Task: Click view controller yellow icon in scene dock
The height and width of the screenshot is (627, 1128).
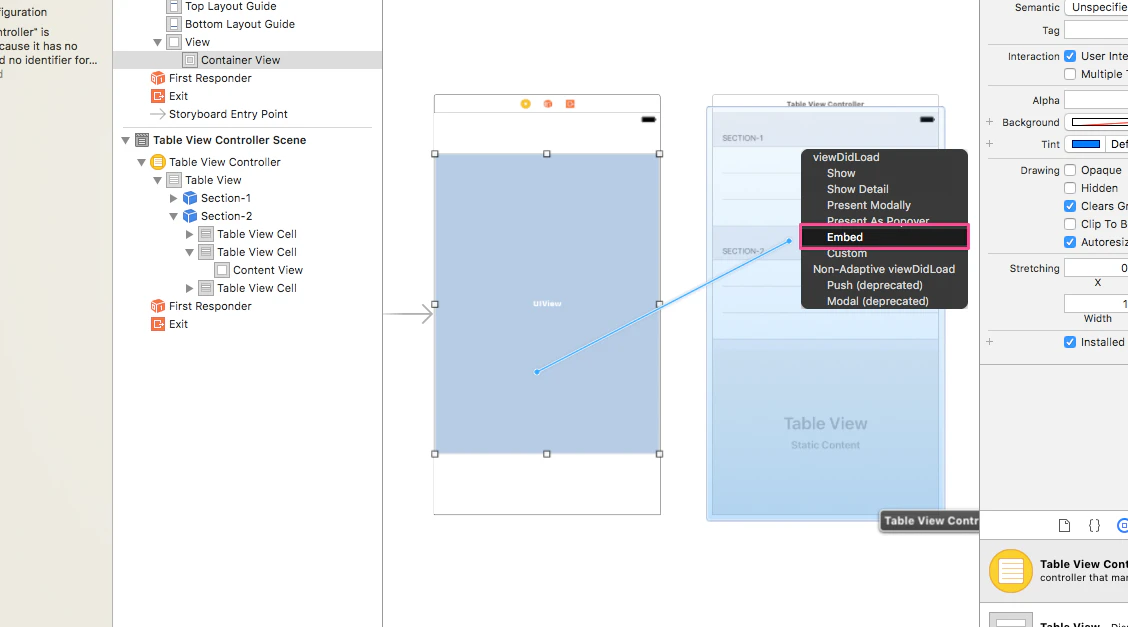Action: (x=526, y=104)
